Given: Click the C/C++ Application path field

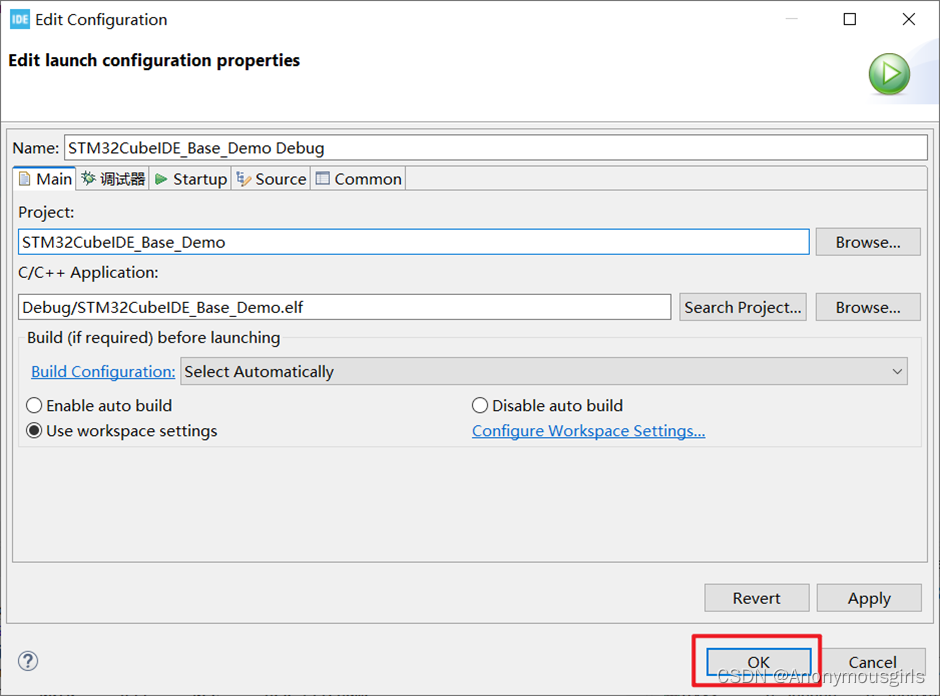Looking at the screenshot, I should point(345,308).
